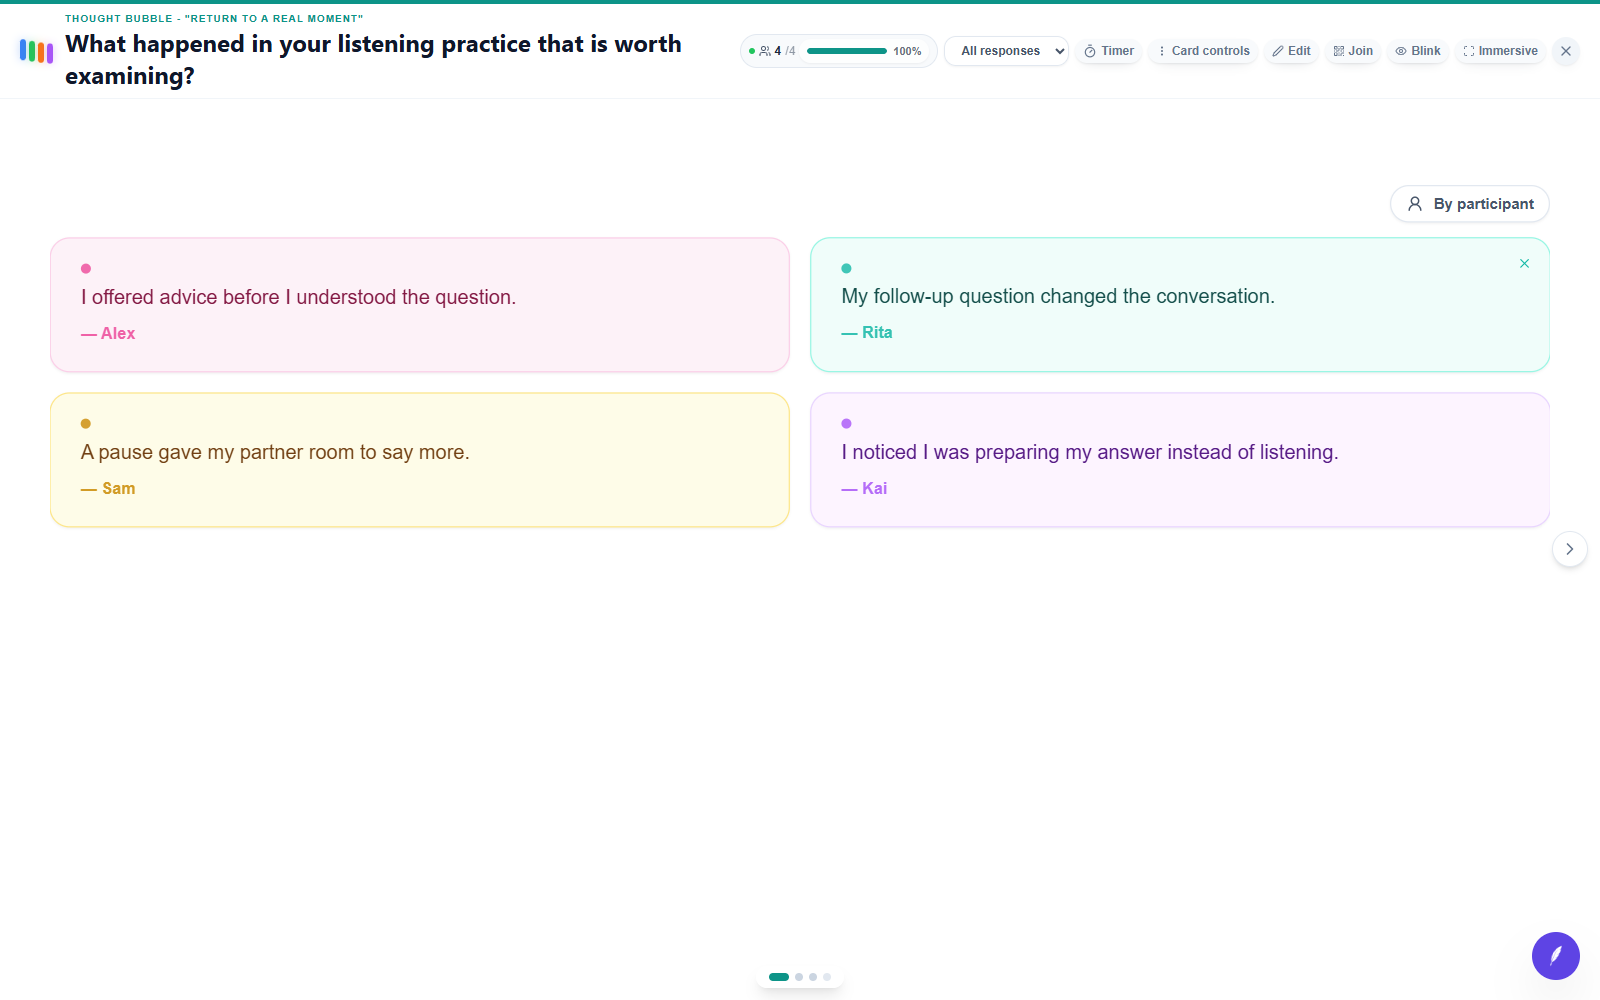This screenshot has width=1600, height=1000.
Task: Open the All responses dropdown
Action: [x=1006, y=51]
